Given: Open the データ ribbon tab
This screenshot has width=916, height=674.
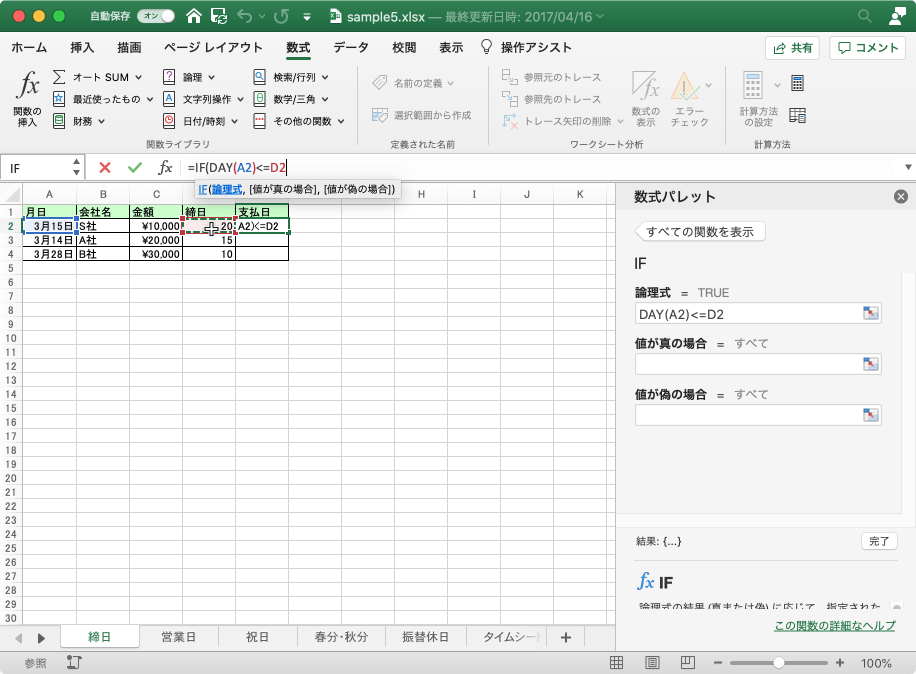Looking at the screenshot, I should 351,47.
